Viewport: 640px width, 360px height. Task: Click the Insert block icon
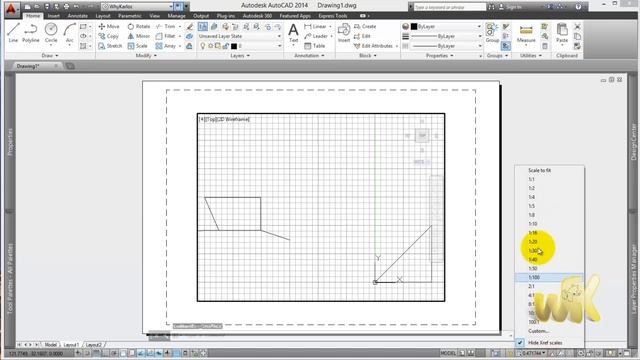(344, 33)
